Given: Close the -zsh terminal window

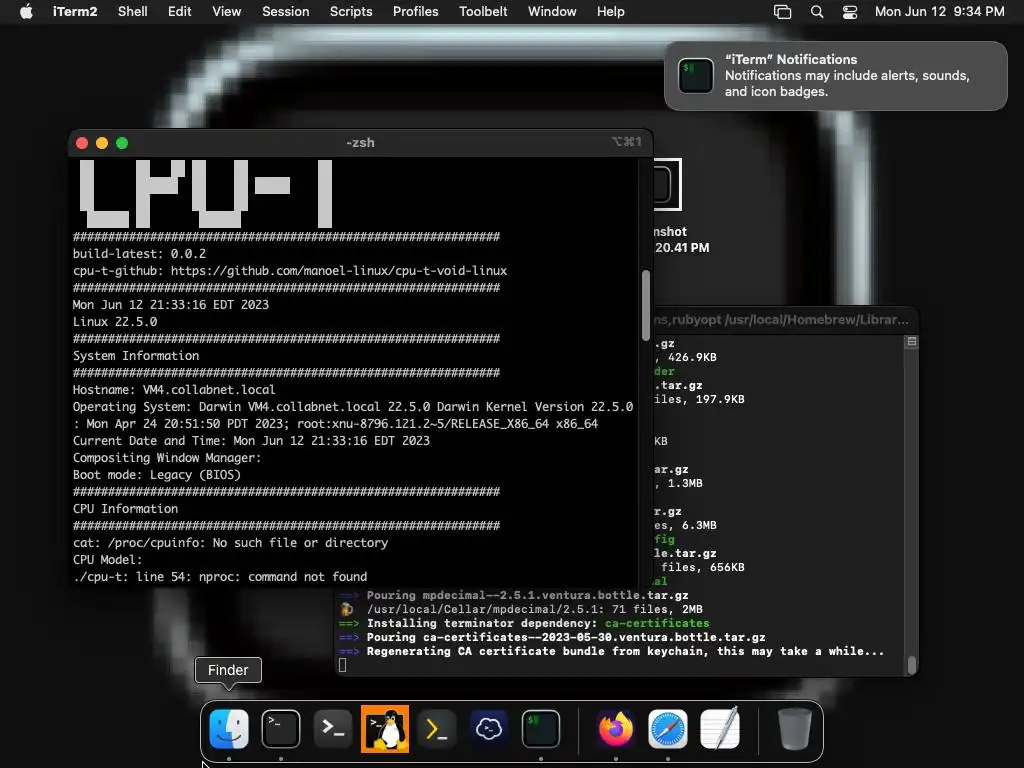Looking at the screenshot, I should 82,143.
